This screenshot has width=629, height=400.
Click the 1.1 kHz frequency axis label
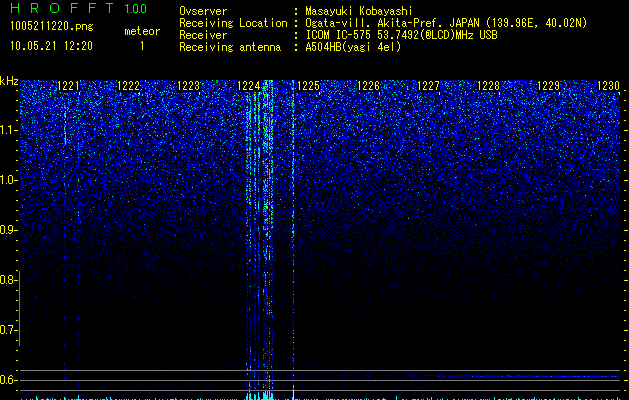click(x=8, y=130)
